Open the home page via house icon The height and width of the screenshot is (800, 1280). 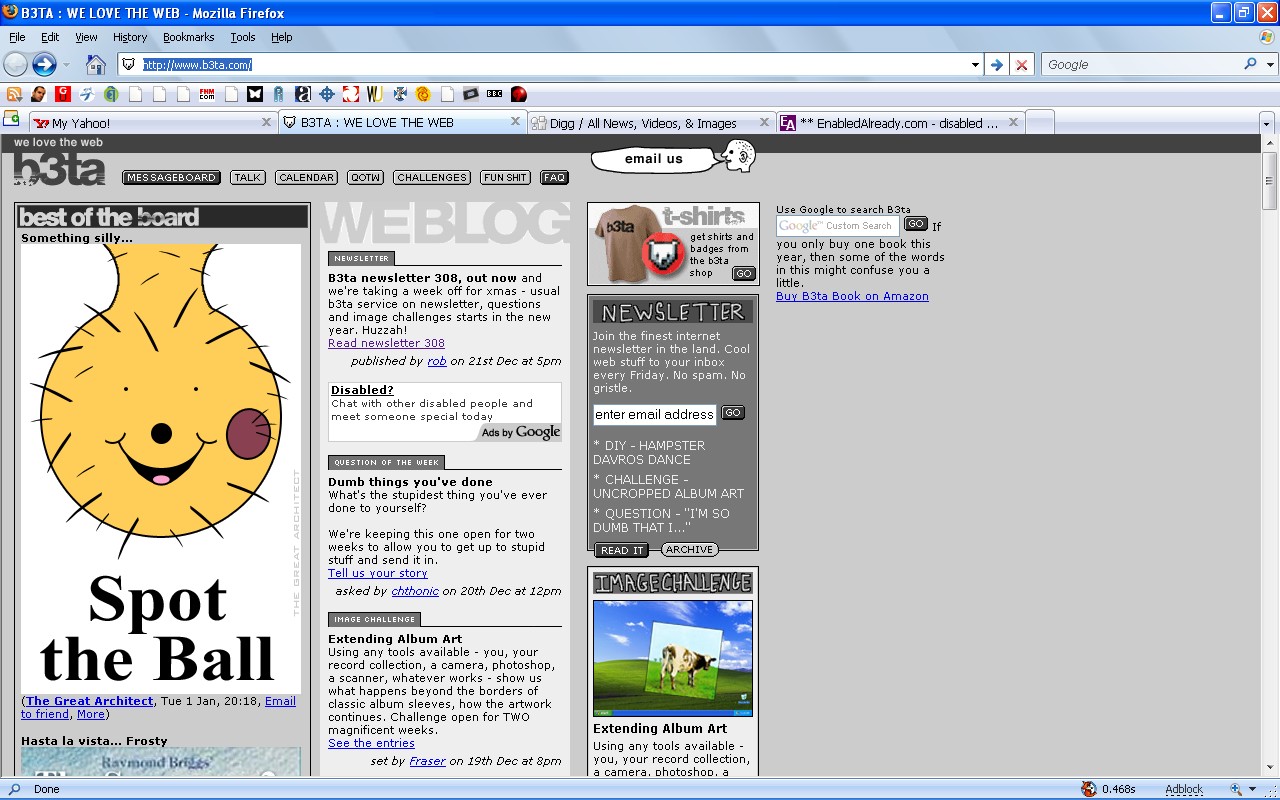tap(95, 65)
